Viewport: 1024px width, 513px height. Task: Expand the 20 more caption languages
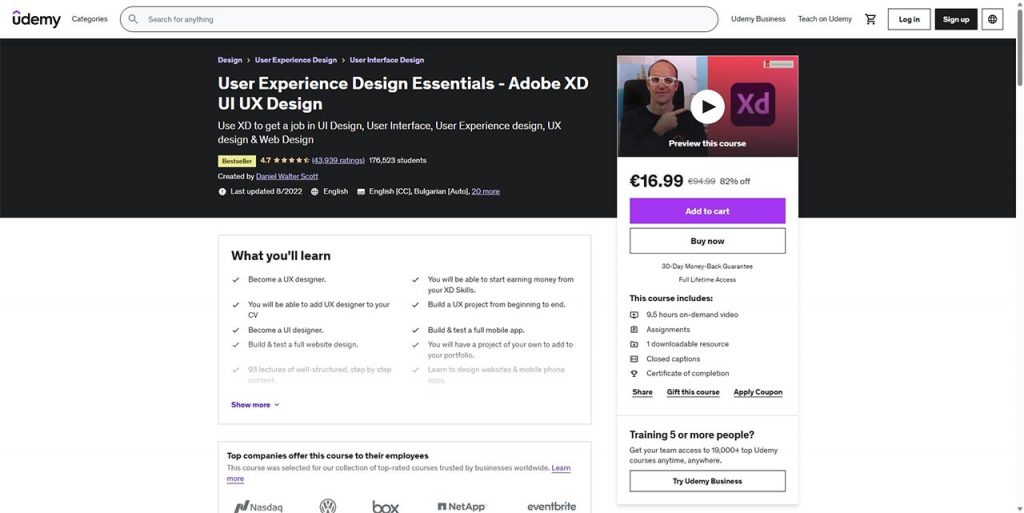click(x=486, y=191)
